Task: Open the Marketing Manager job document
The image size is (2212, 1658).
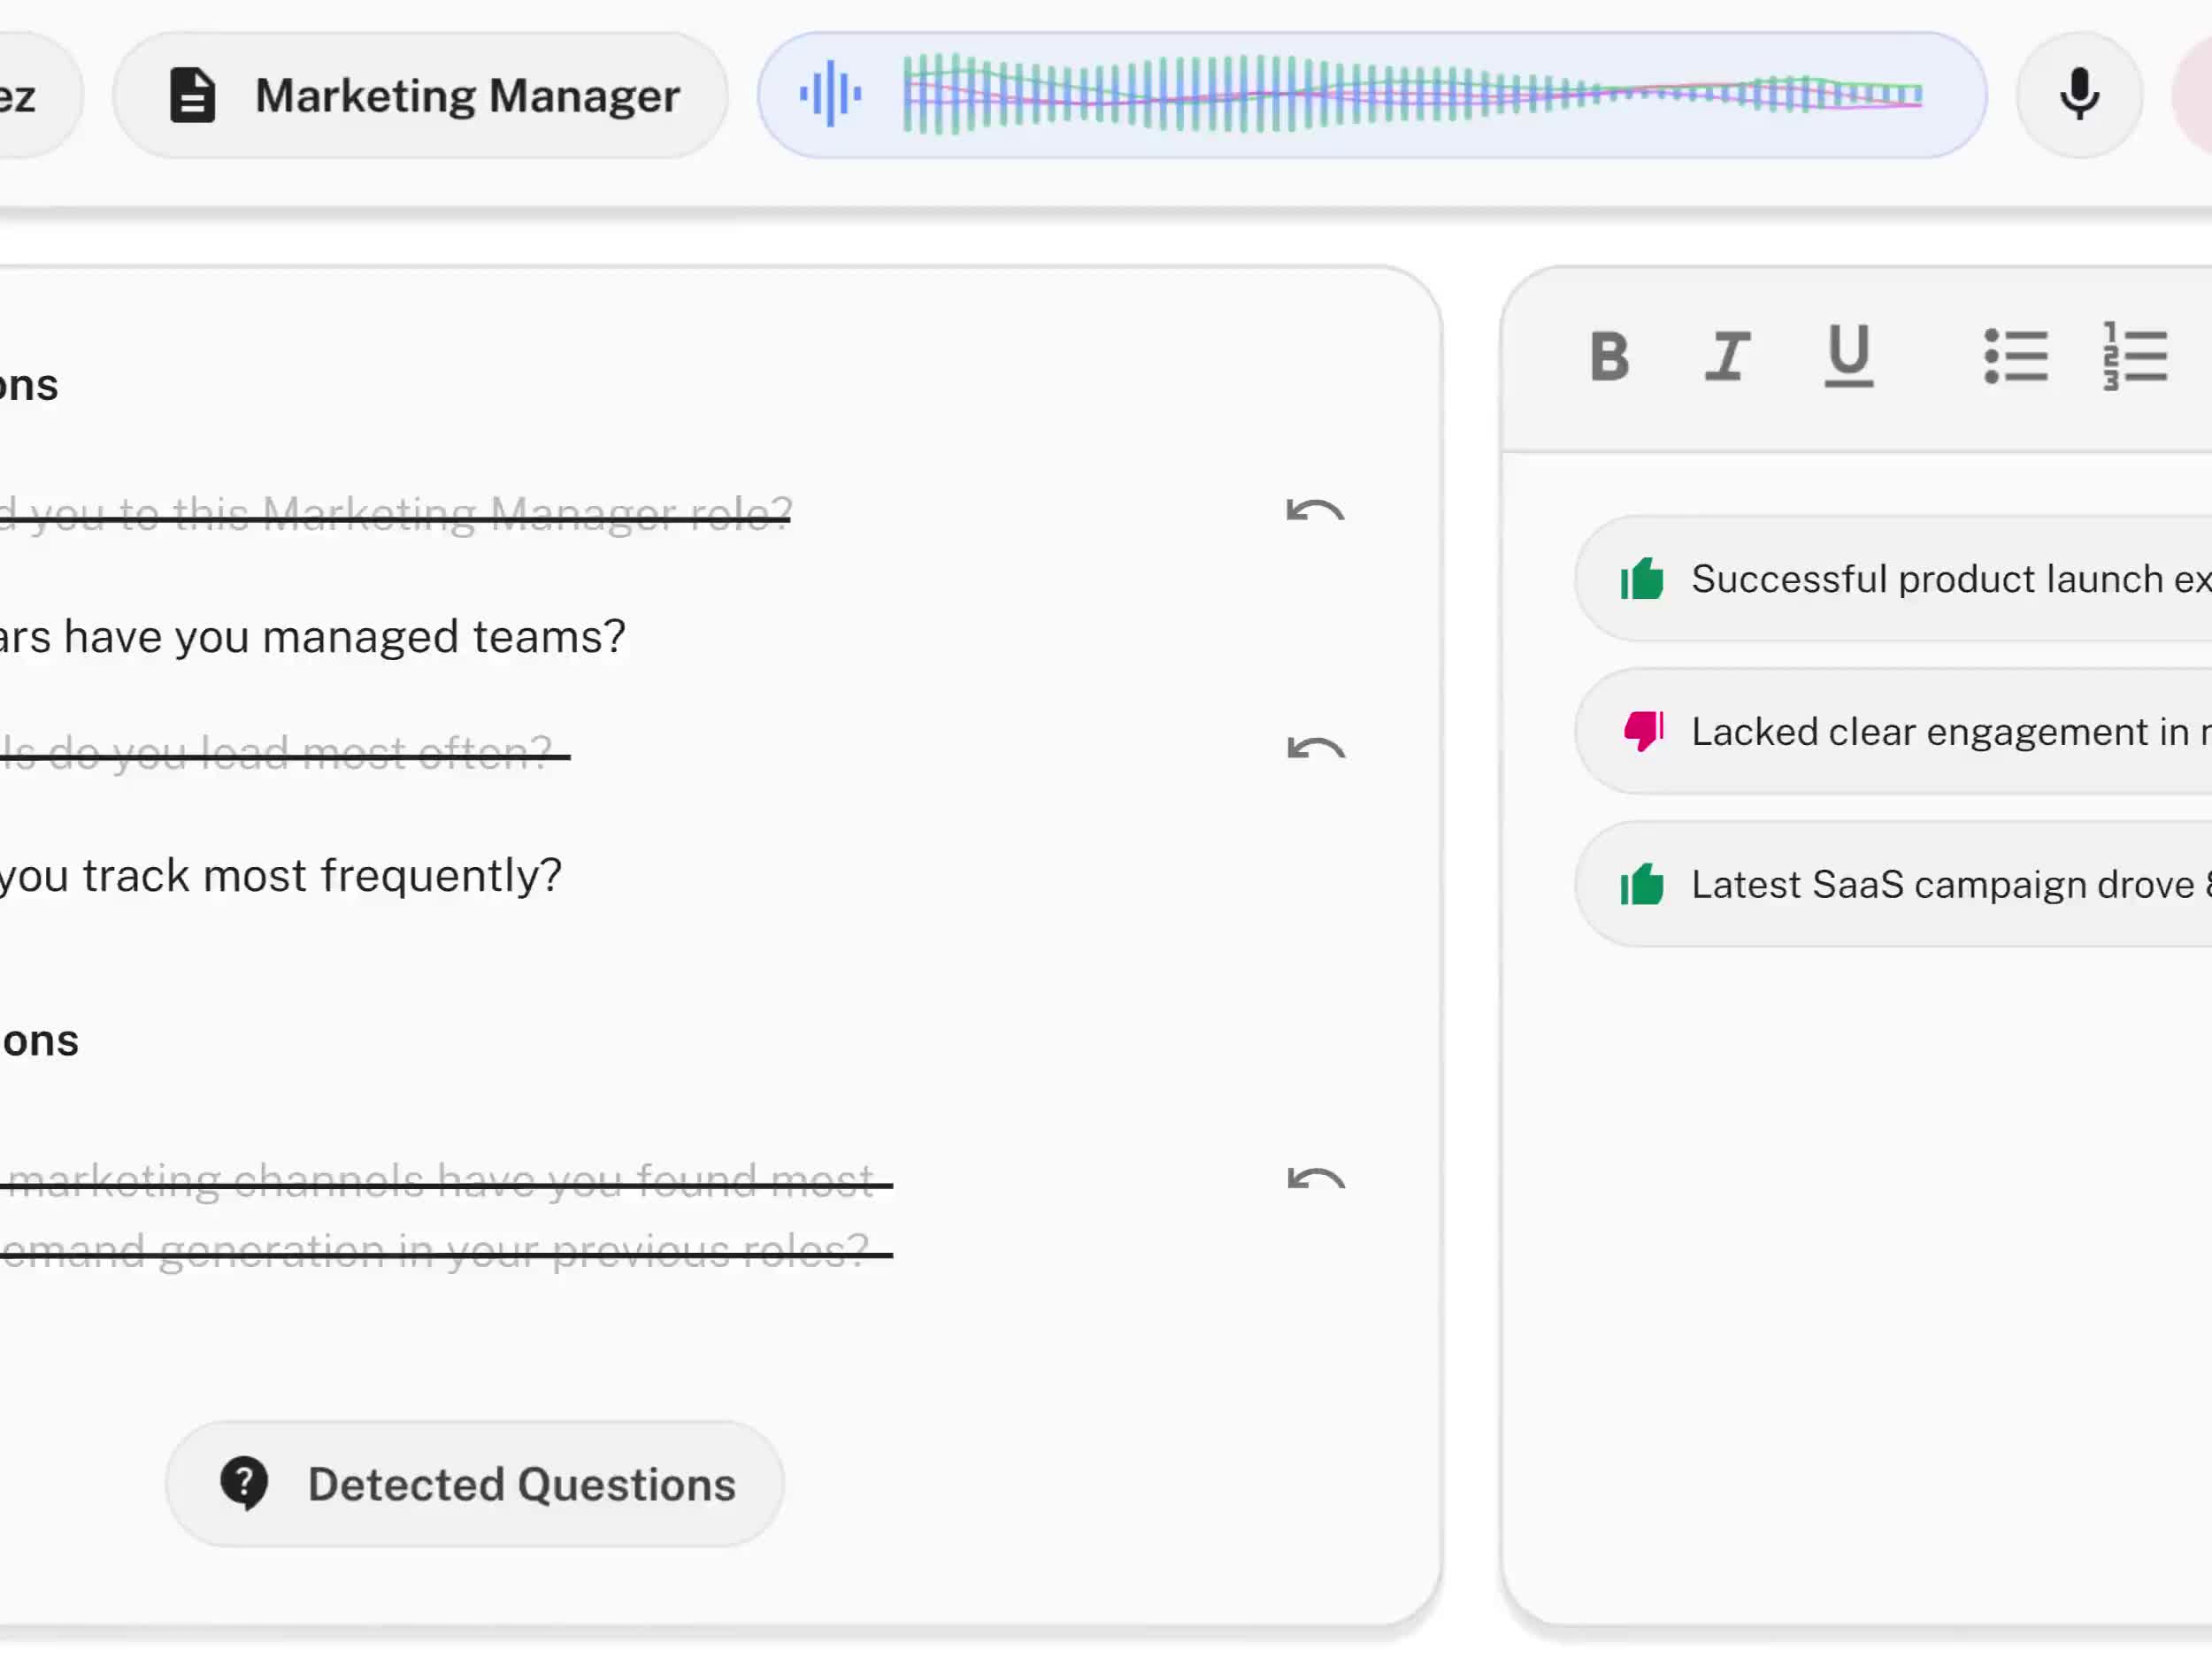Action: pos(421,96)
